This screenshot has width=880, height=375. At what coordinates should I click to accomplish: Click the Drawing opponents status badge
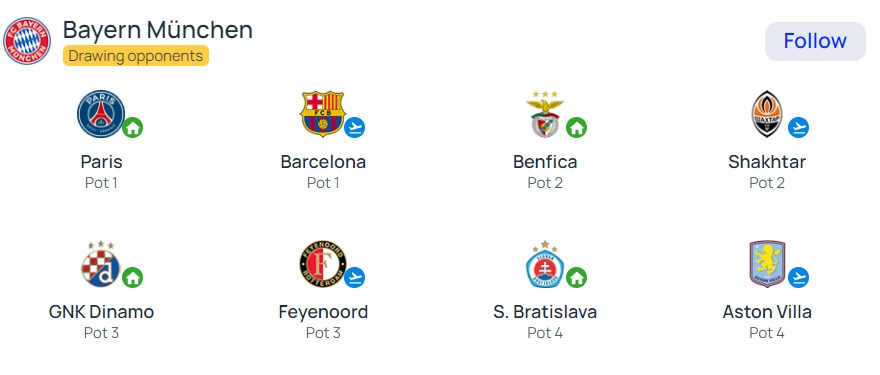(136, 56)
